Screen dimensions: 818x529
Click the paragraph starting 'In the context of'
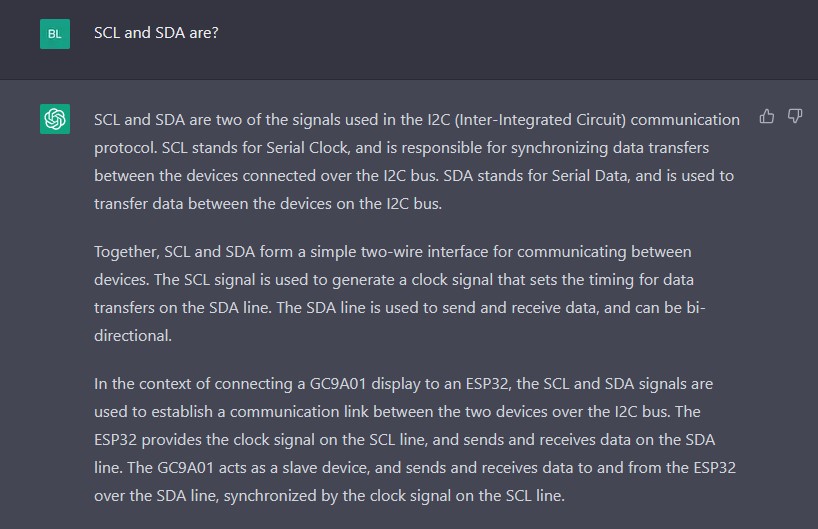tap(415, 440)
